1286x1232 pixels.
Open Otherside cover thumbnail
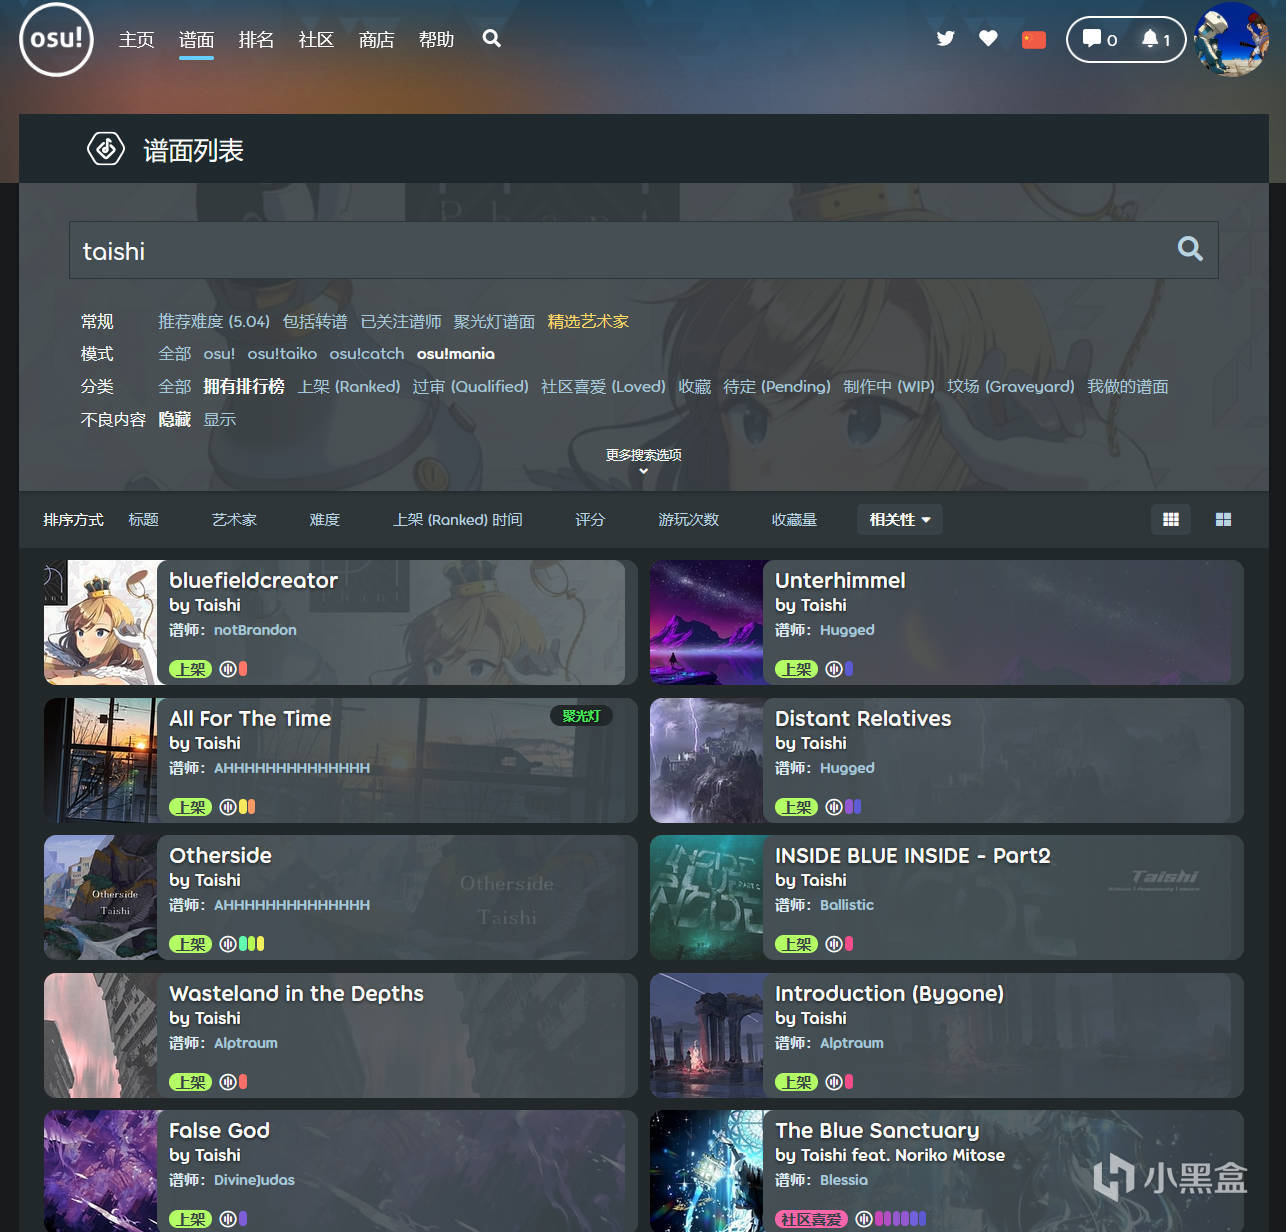101,897
